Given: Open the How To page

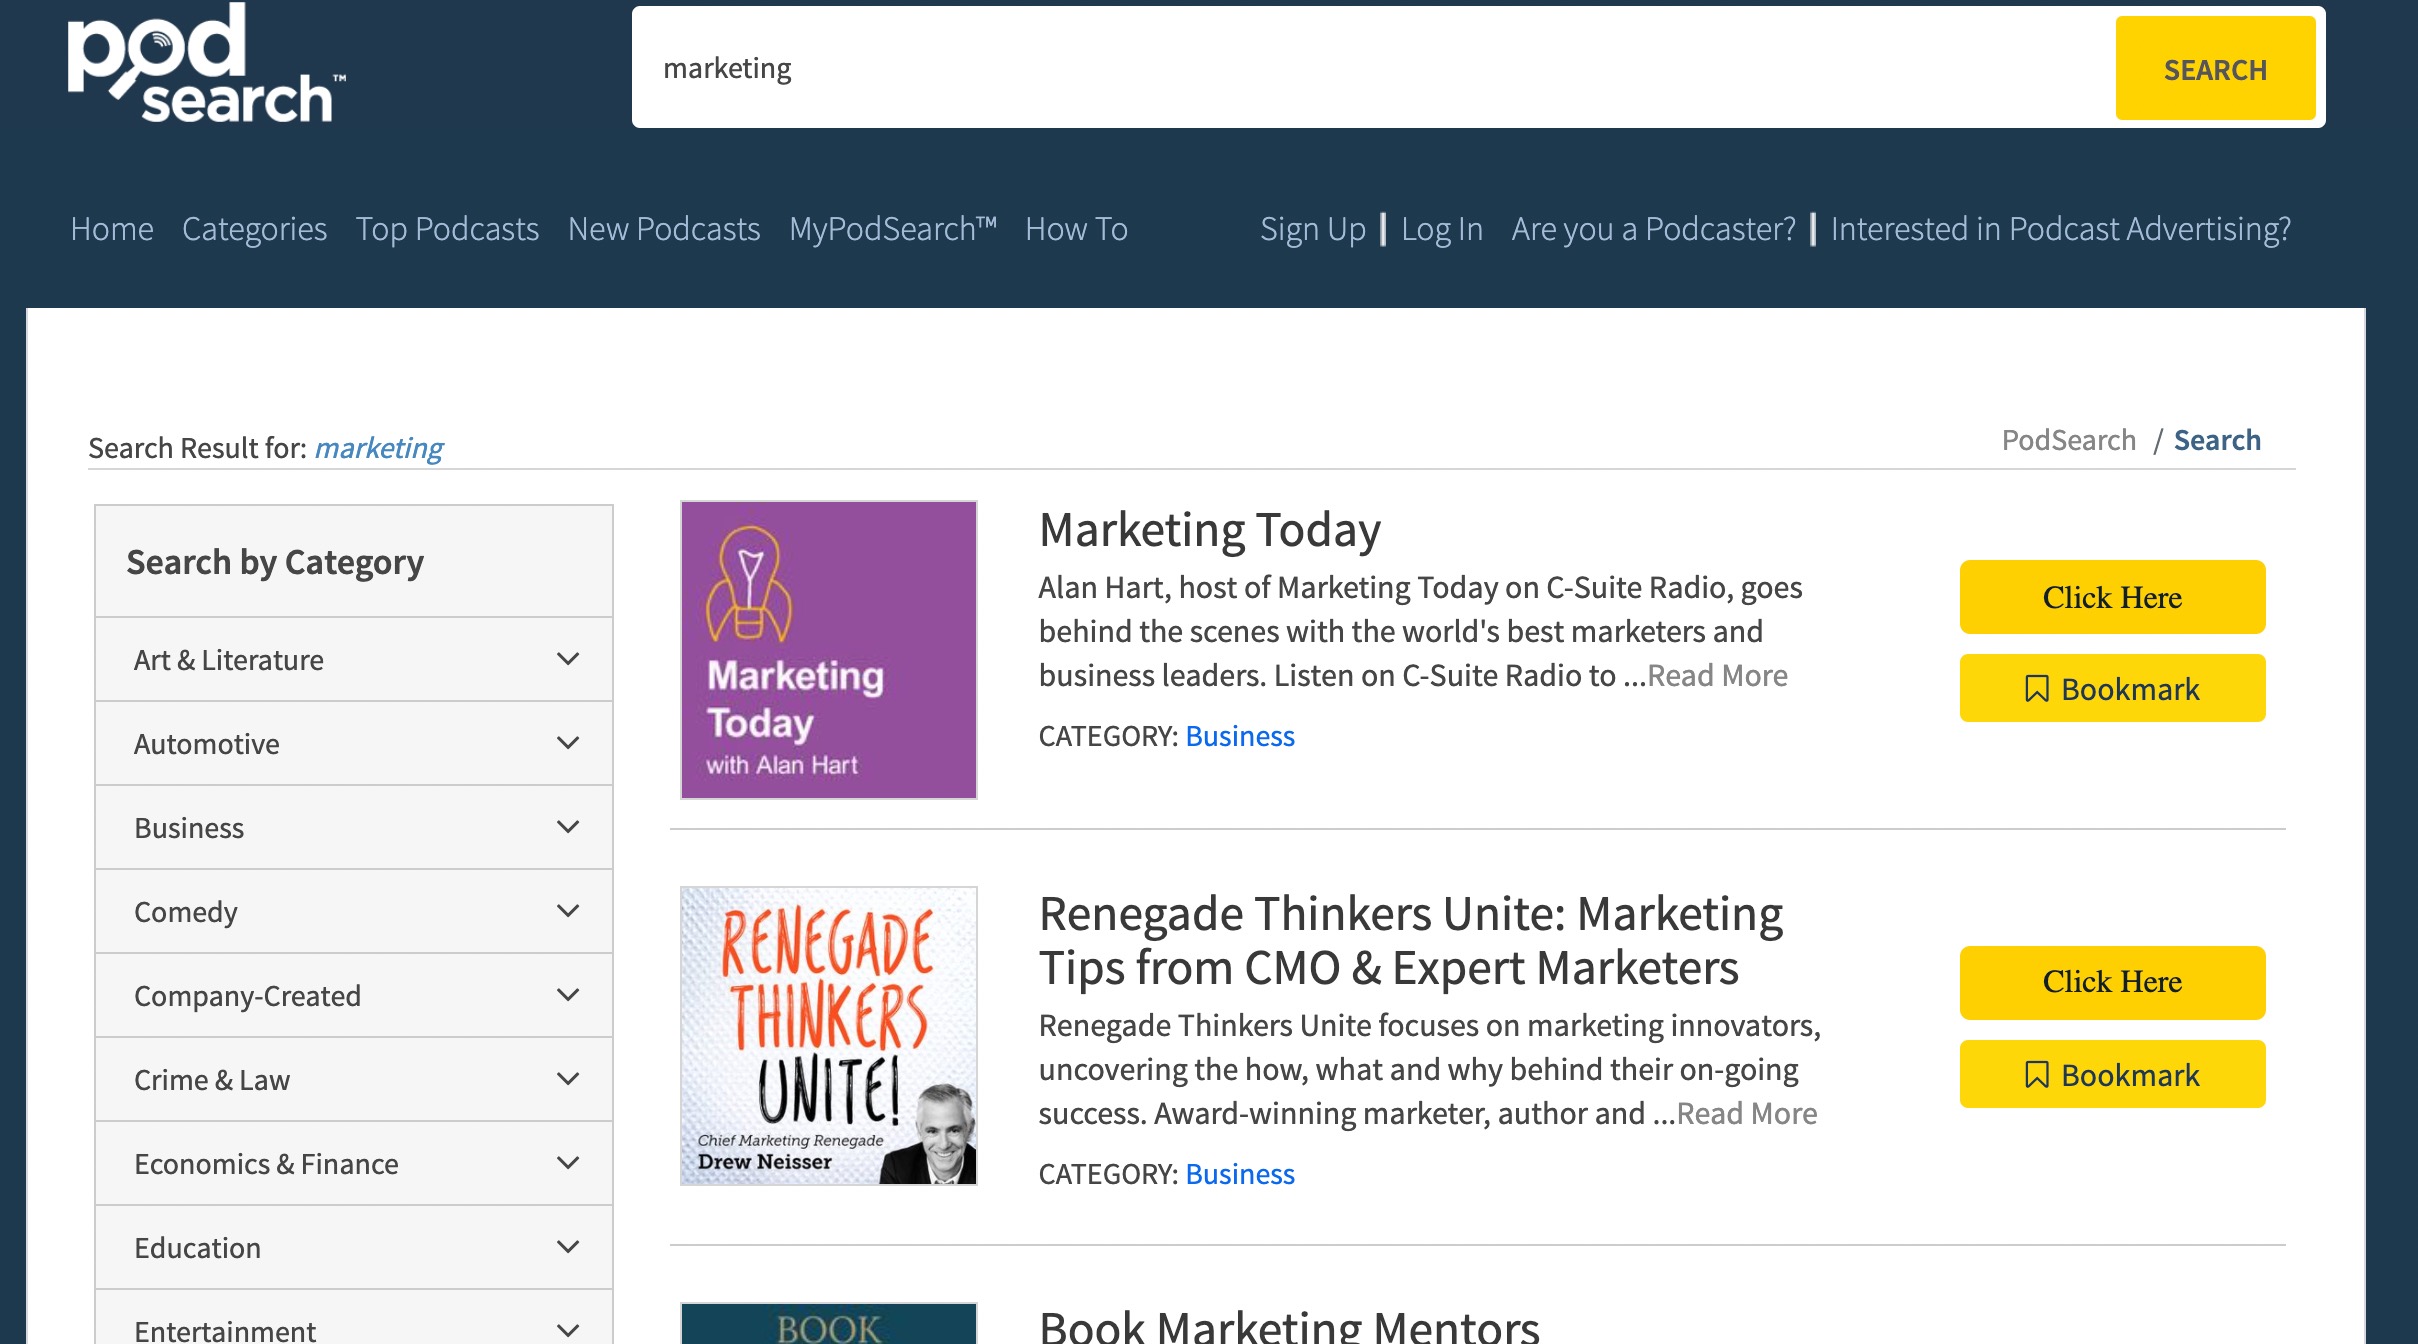Looking at the screenshot, I should tap(1076, 229).
